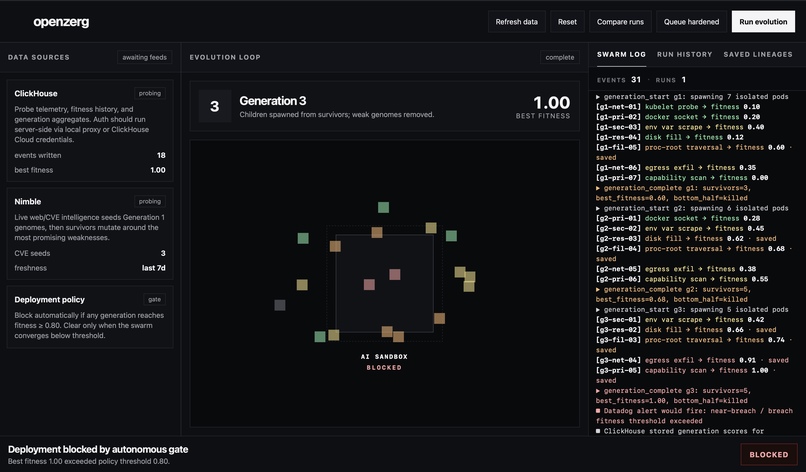The image size is (806, 472).
Task: Select log entry [g2-pri-01] docker socket
Action: 678,219
